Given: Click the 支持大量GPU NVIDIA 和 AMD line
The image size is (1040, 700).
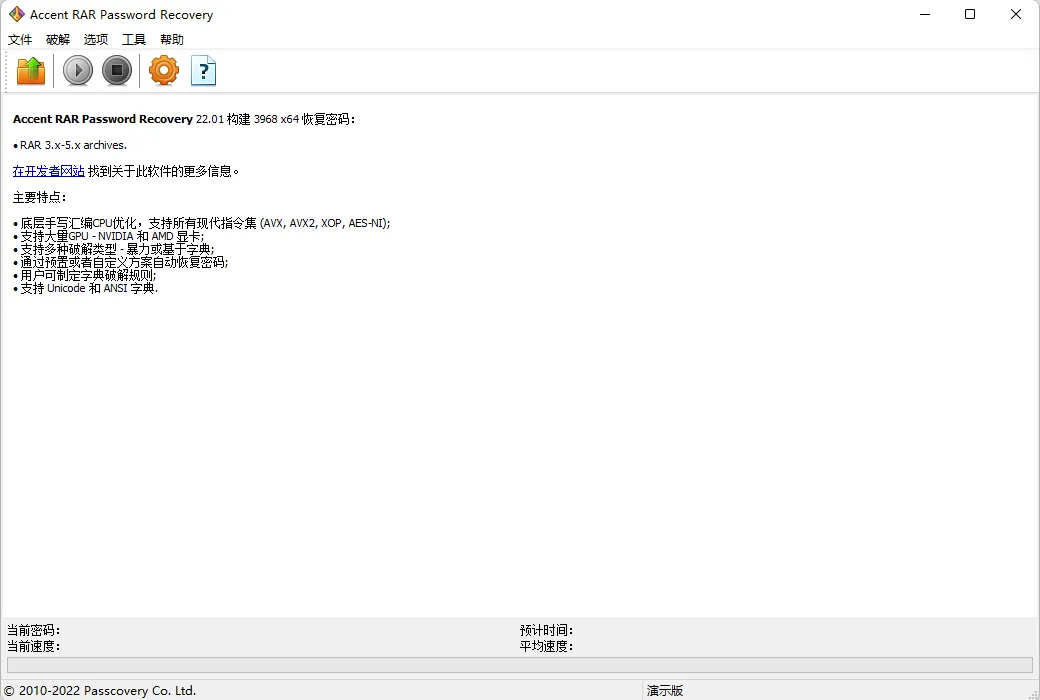Looking at the screenshot, I should coord(109,236).
